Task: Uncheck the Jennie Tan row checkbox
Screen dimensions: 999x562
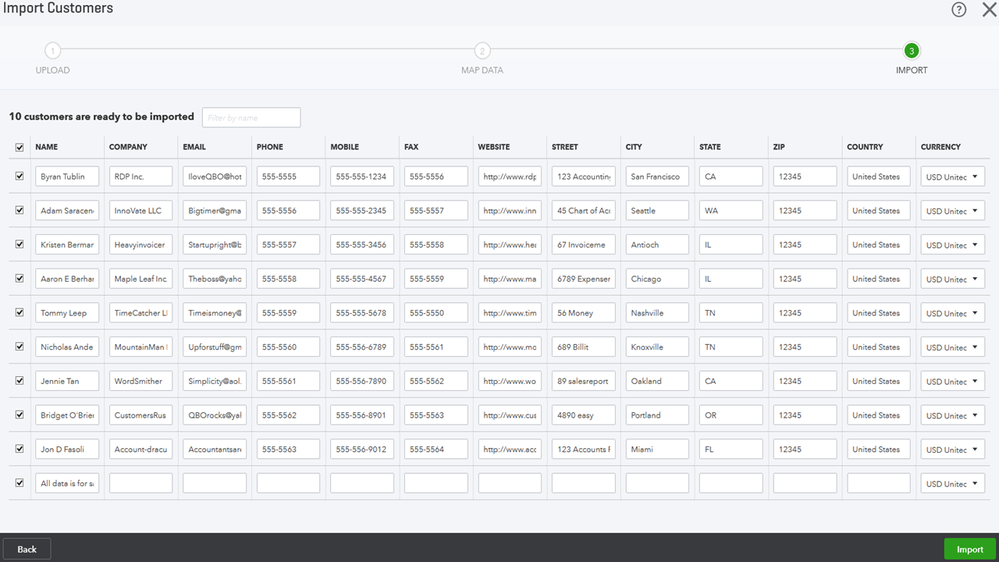Action: (19, 380)
